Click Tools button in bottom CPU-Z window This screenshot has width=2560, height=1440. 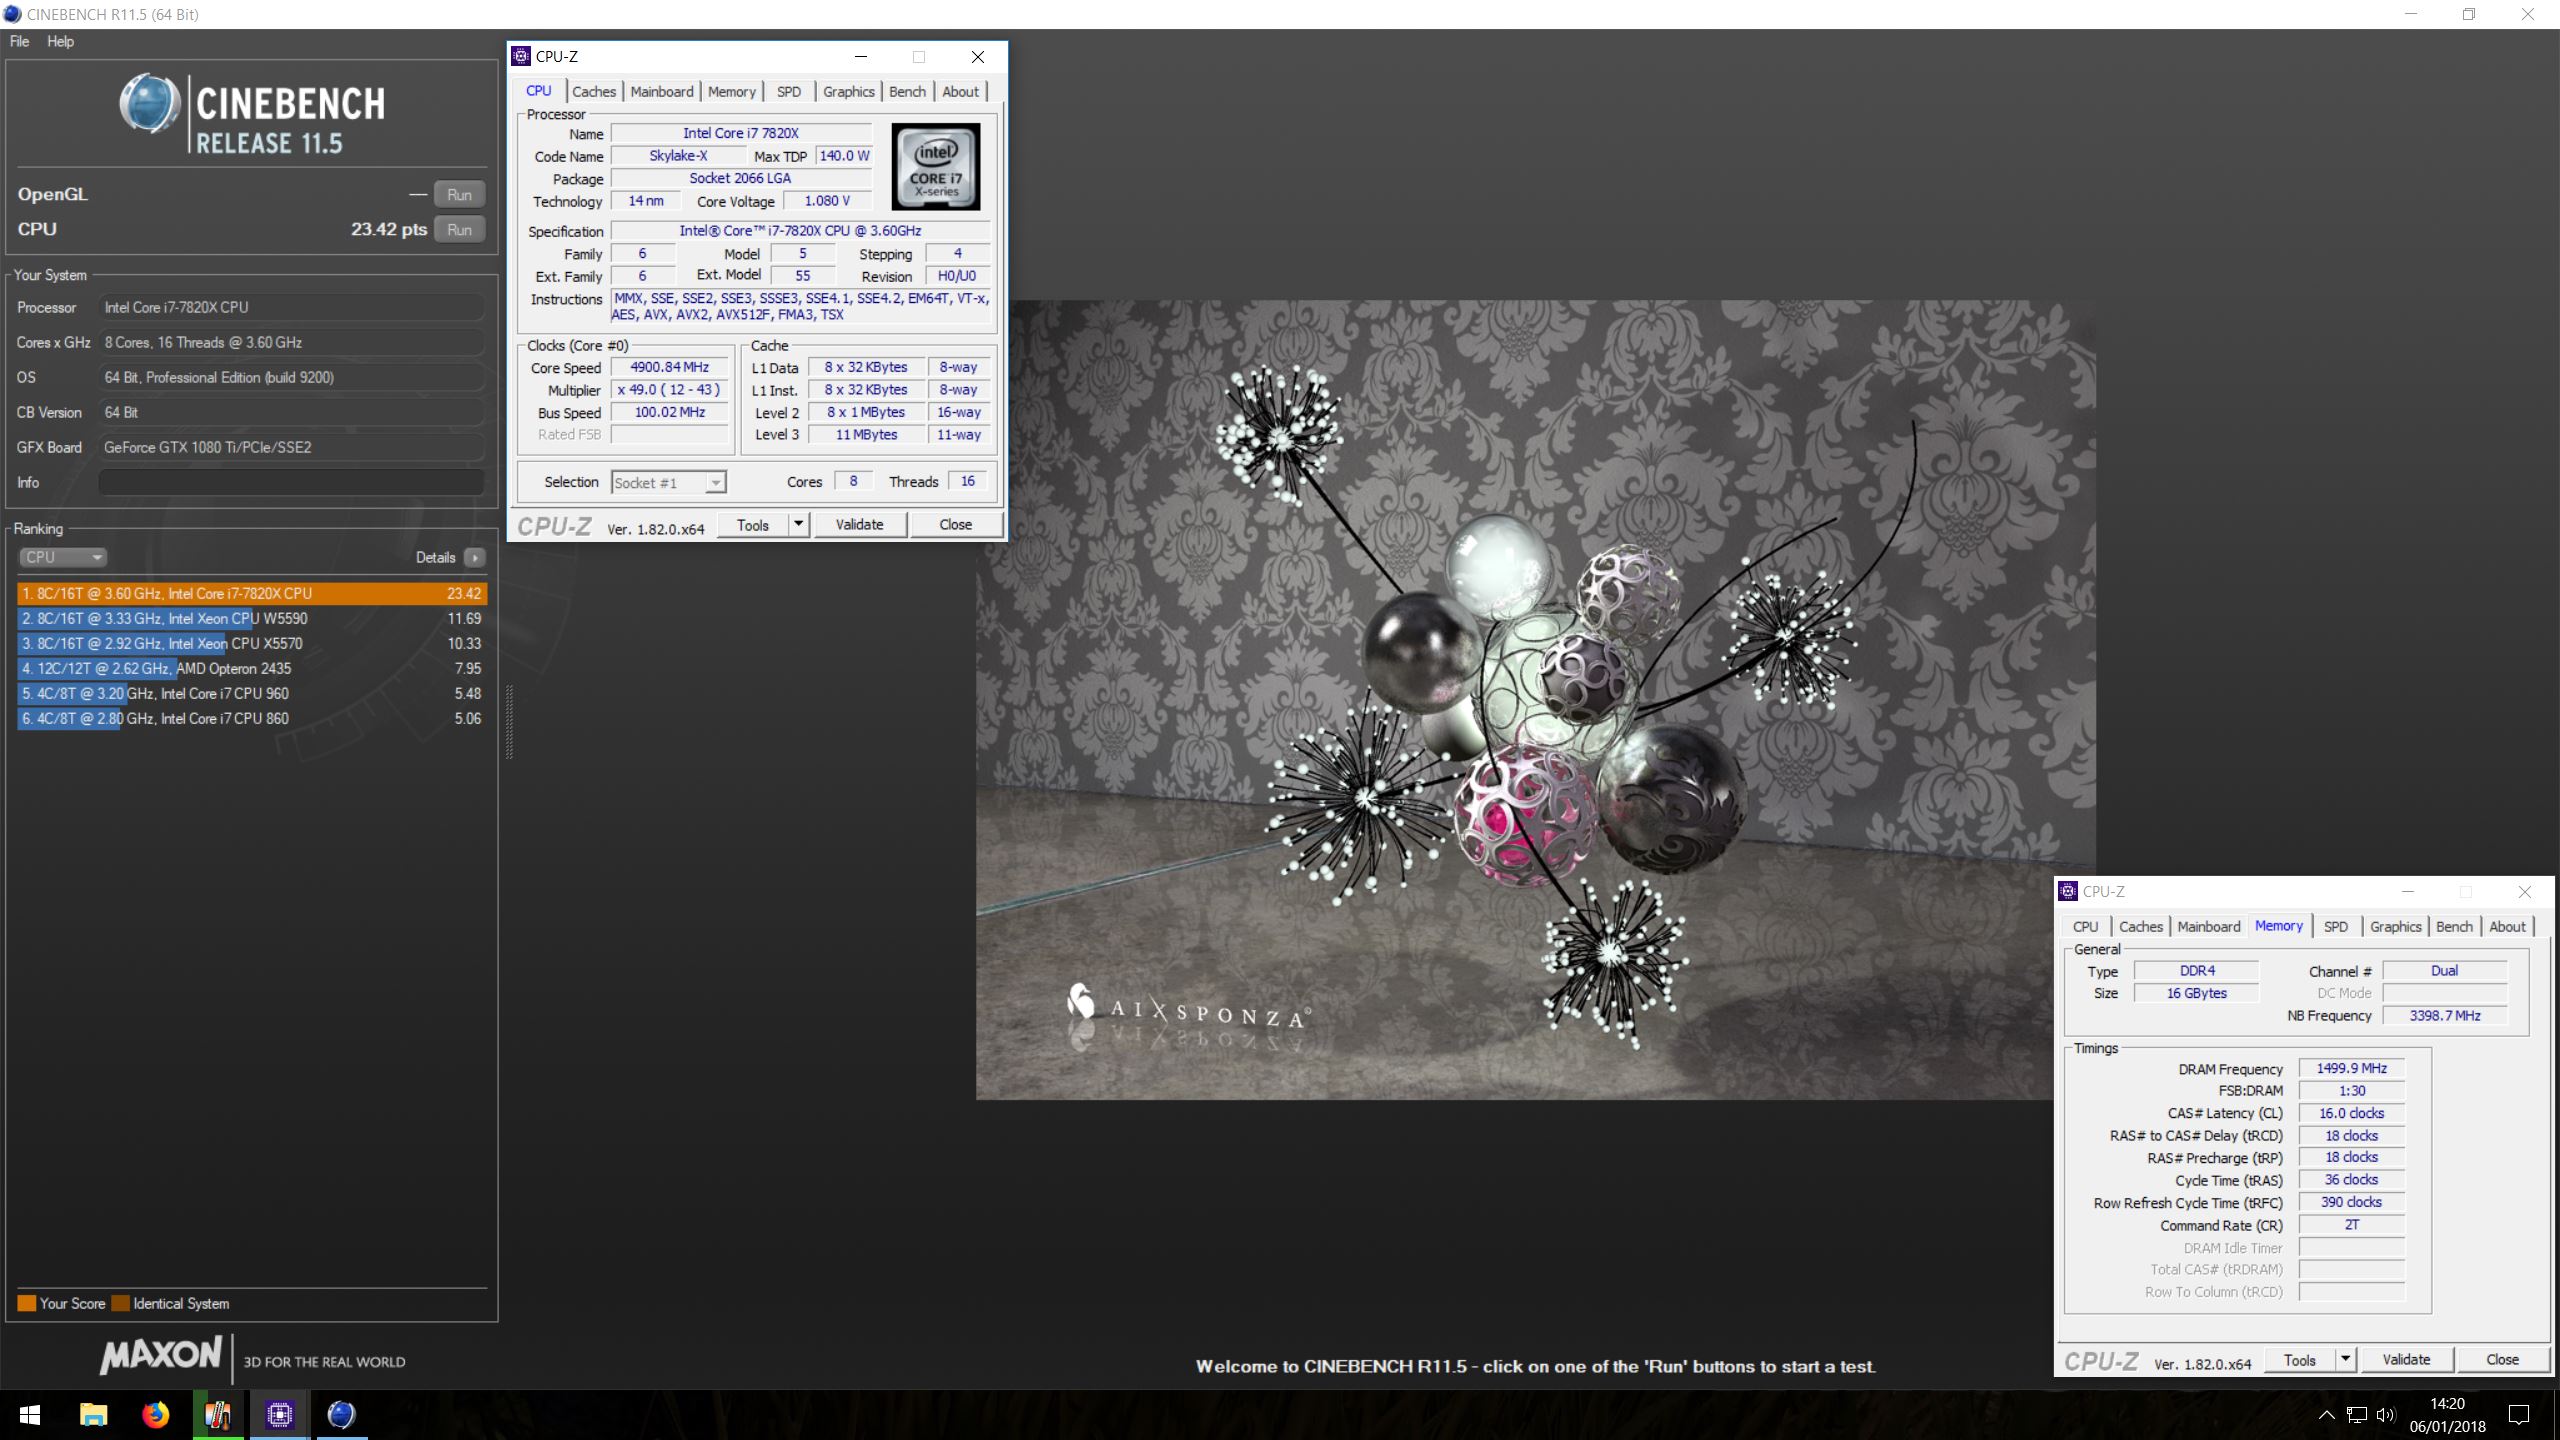(2300, 1360)
